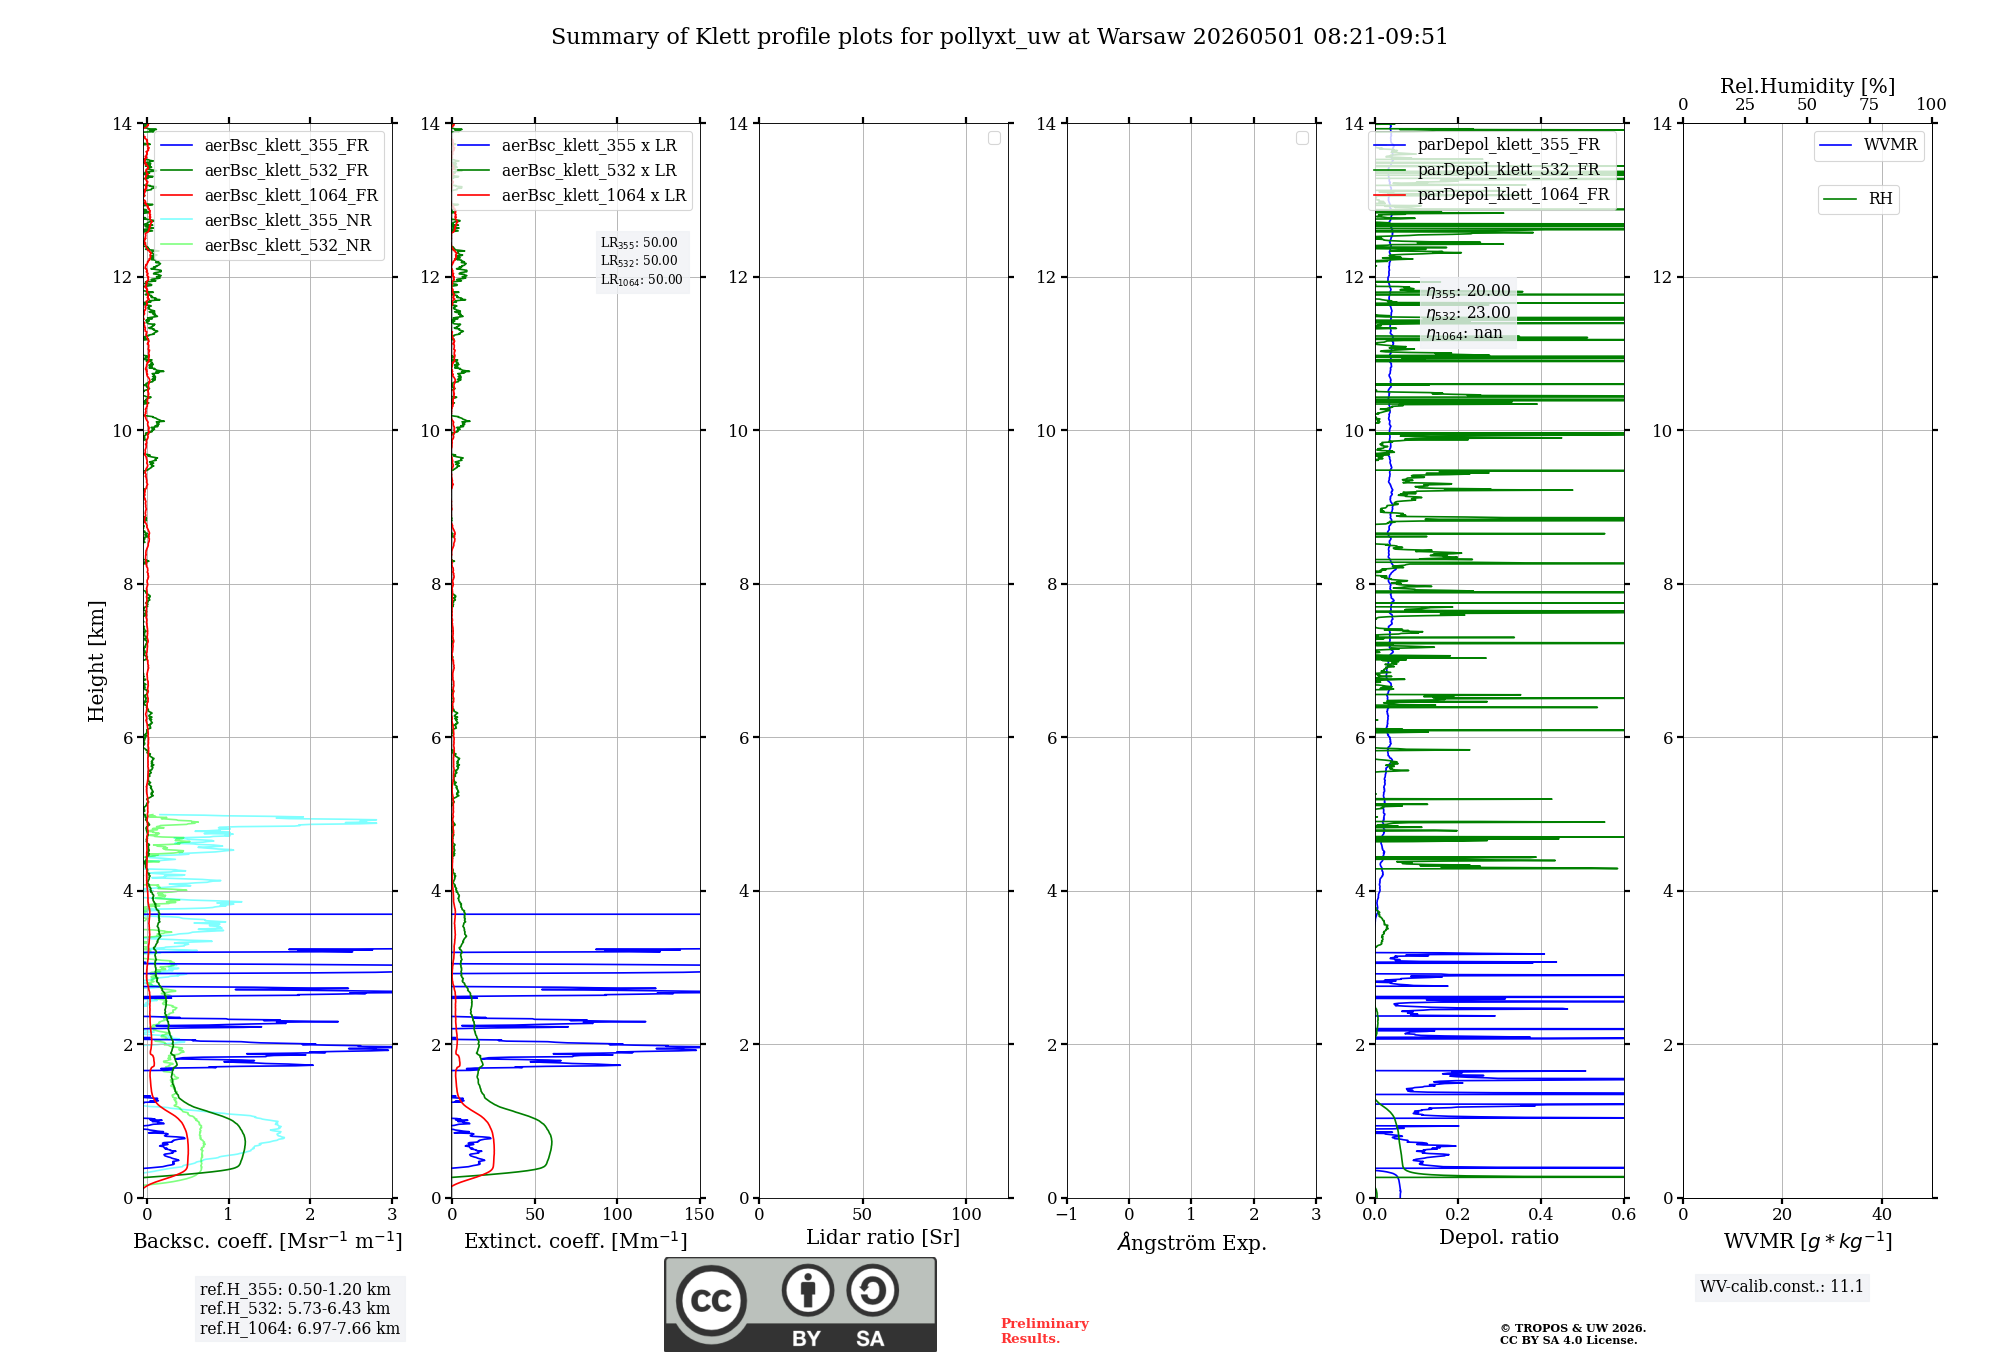Click the red Preliminary Results text

click(x=1045, y=1331)
